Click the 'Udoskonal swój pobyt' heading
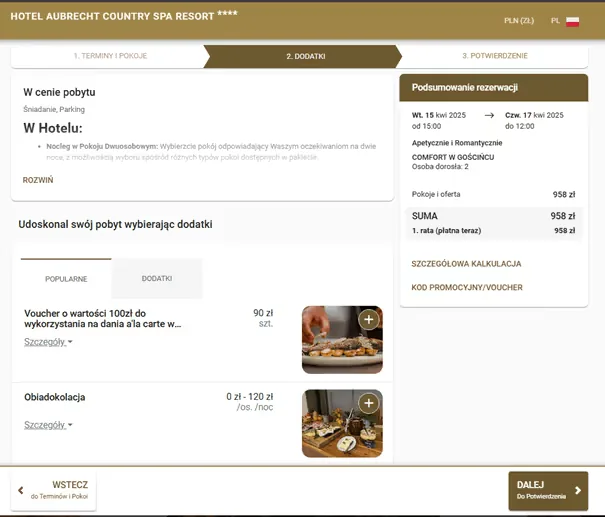Image resolution: width=605 pixels, height=517 pixels. click(x=115, y=225)
